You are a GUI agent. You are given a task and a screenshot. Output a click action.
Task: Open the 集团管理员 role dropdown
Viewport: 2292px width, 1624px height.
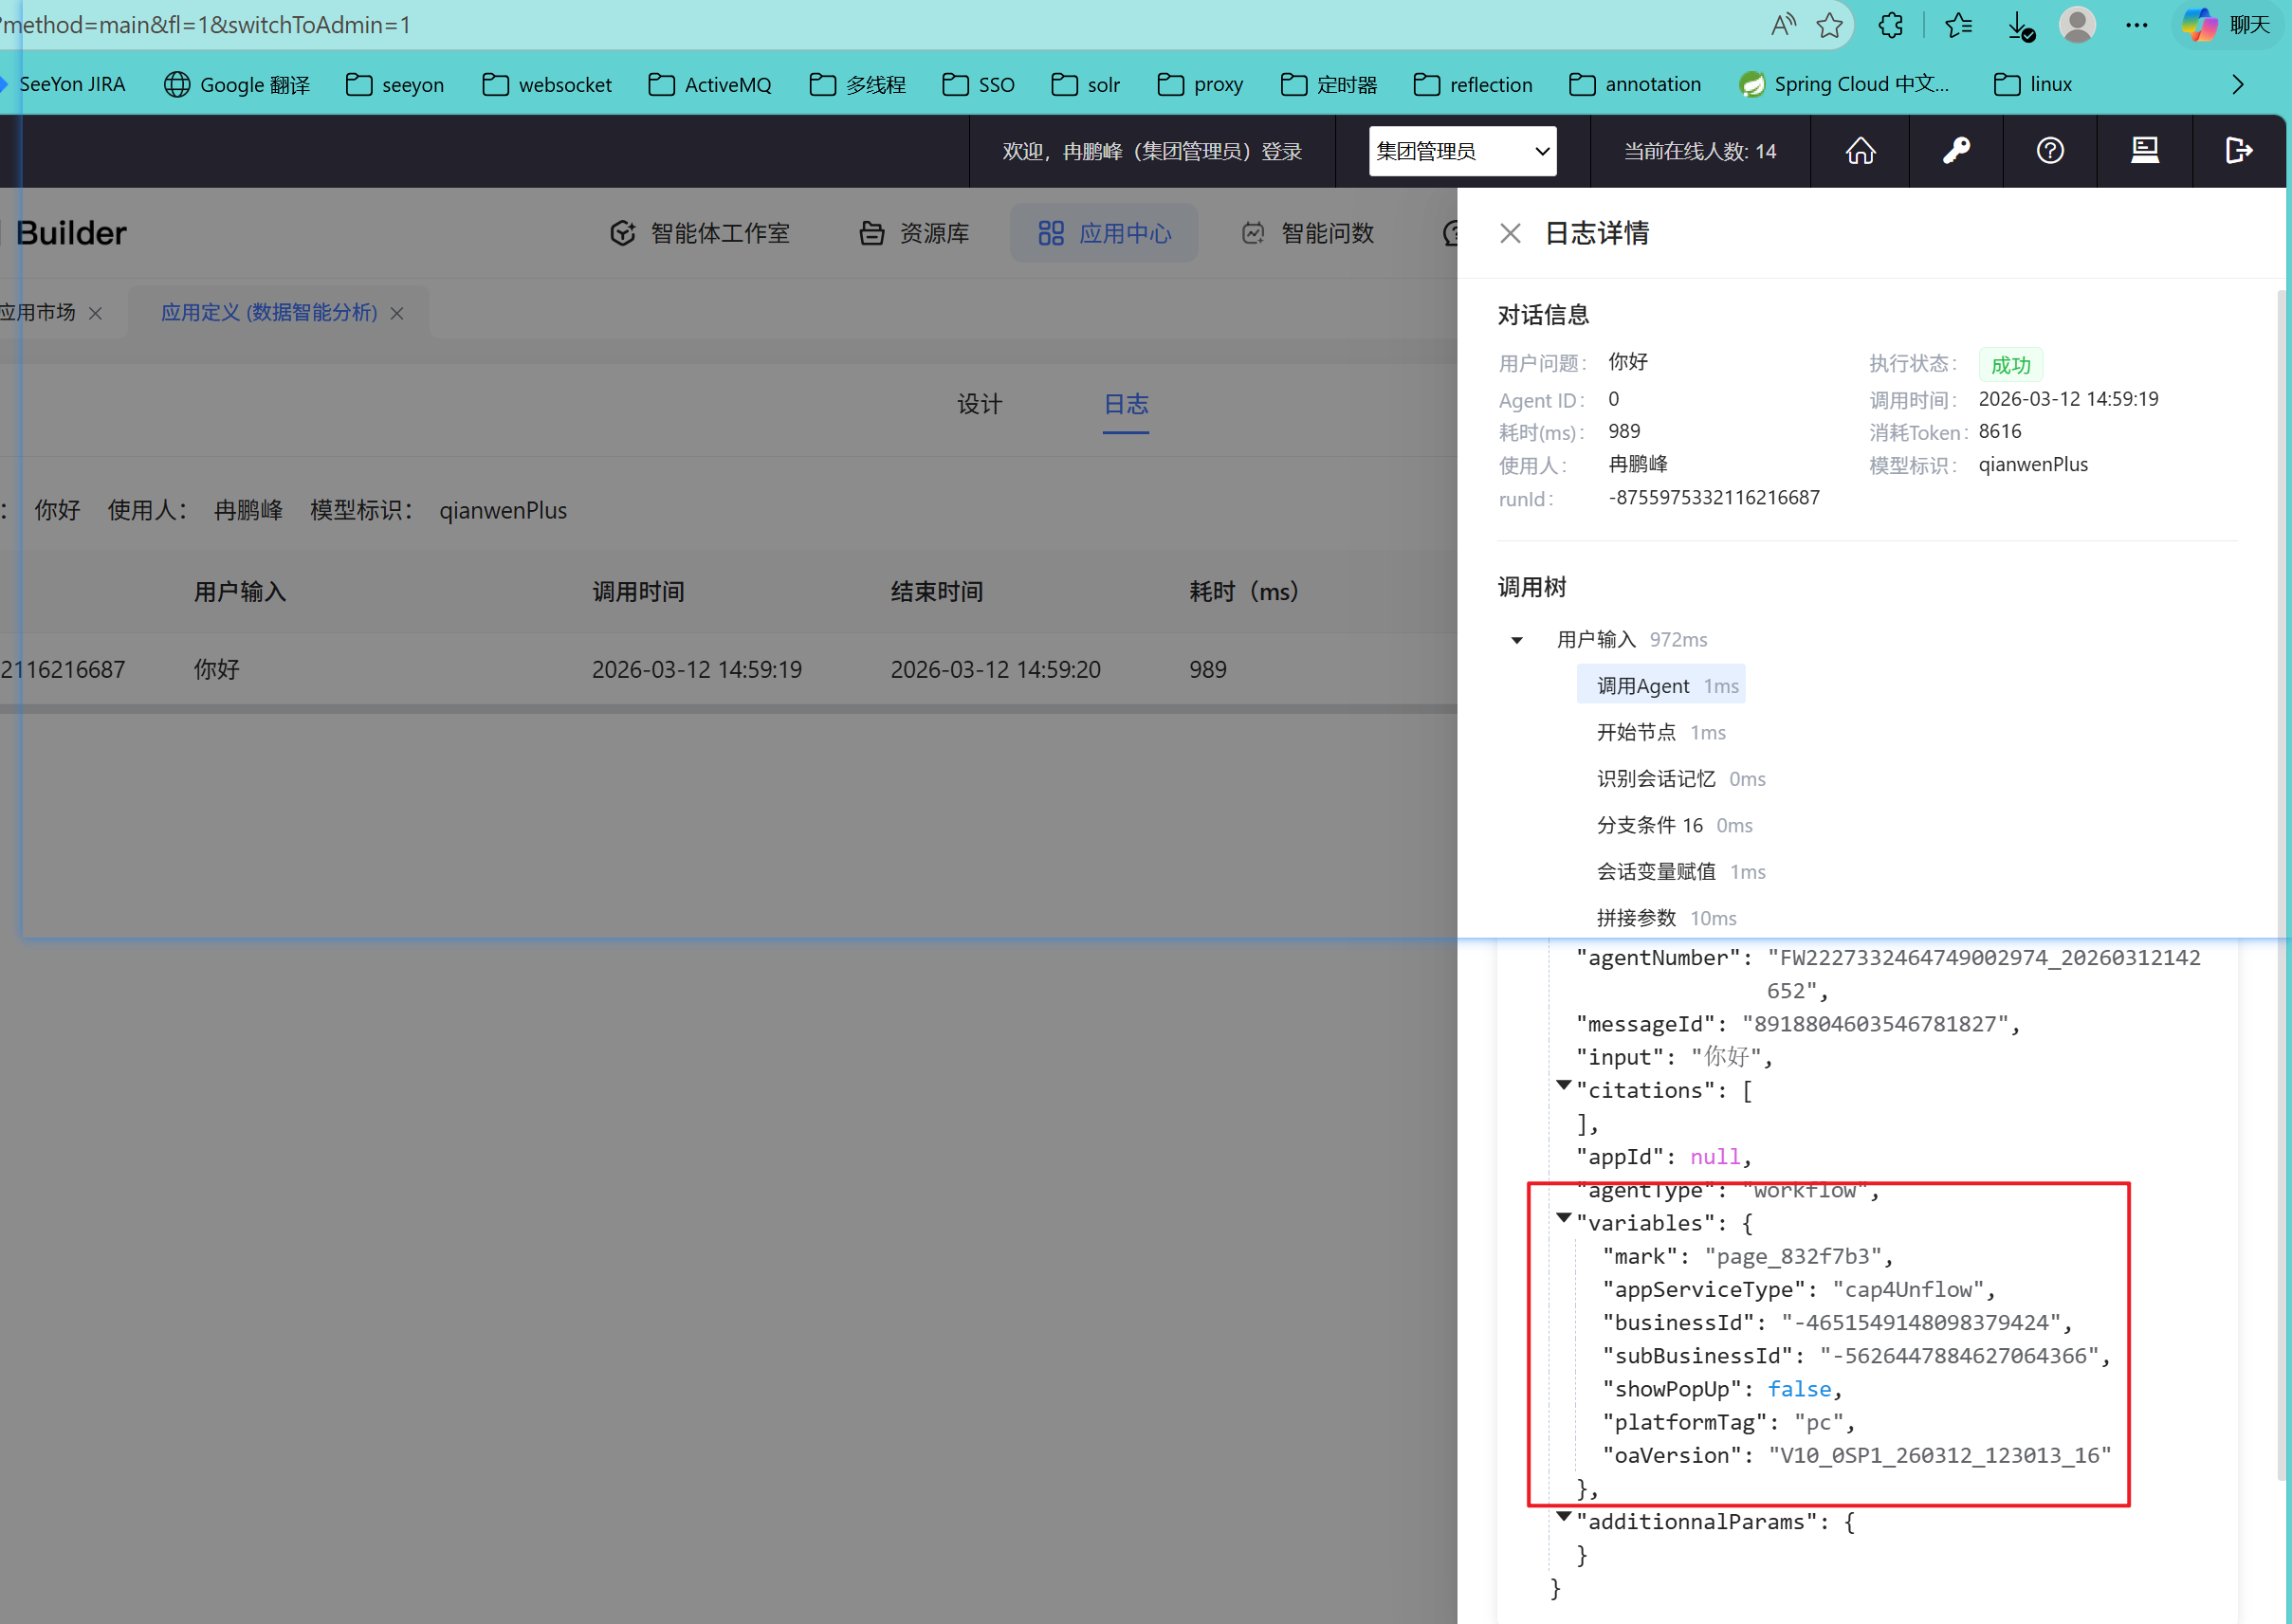pyautogui.click(x=1462, y=151)
